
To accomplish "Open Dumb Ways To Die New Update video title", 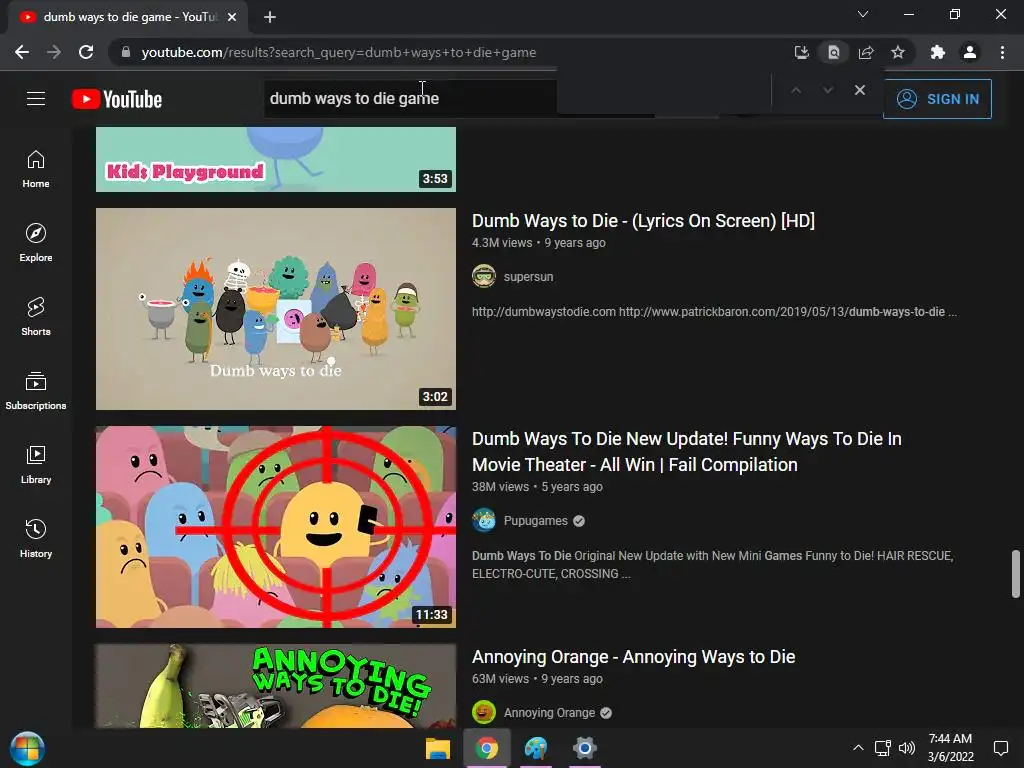I will (686, 451).
